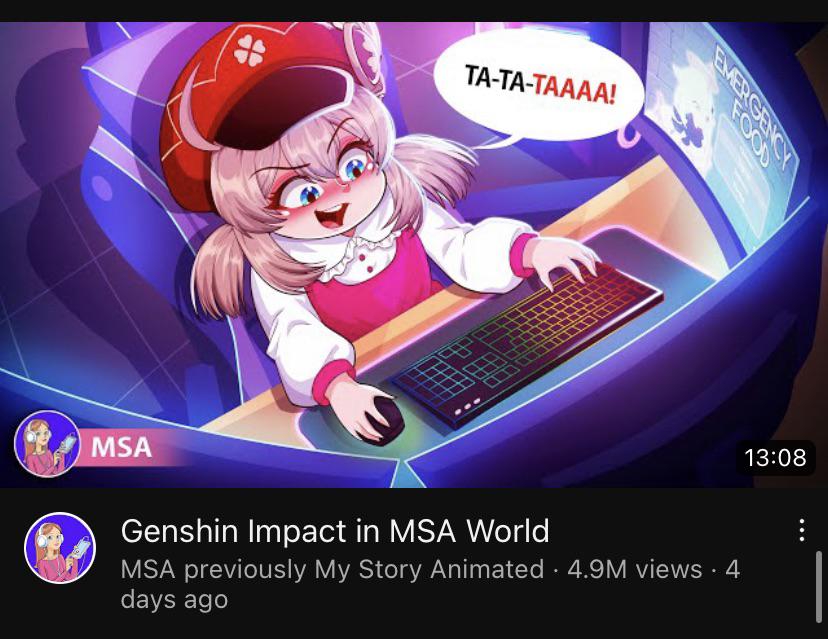The image size is (828, 639).
Task: Click the pink MSA label on the thumbnail
Action: (121, 447)
